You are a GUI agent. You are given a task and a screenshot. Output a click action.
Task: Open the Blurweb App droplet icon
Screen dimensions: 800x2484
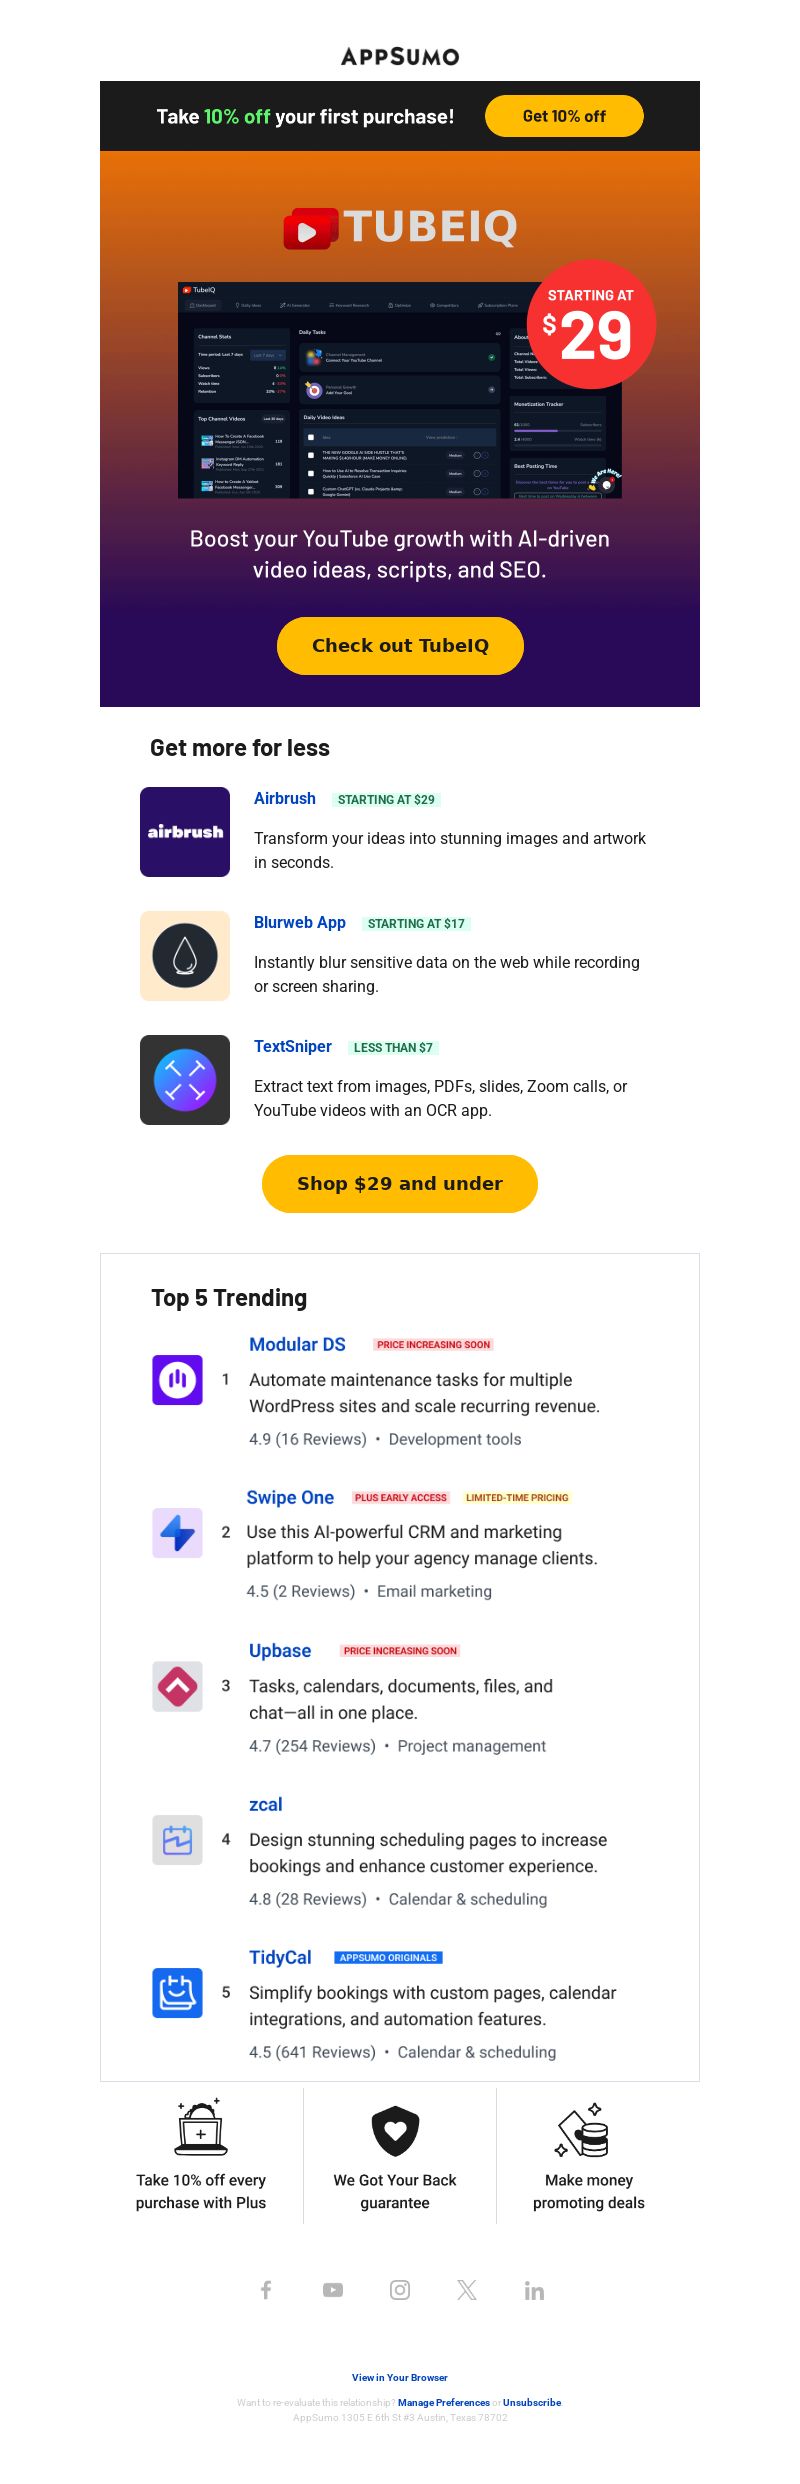185,956
